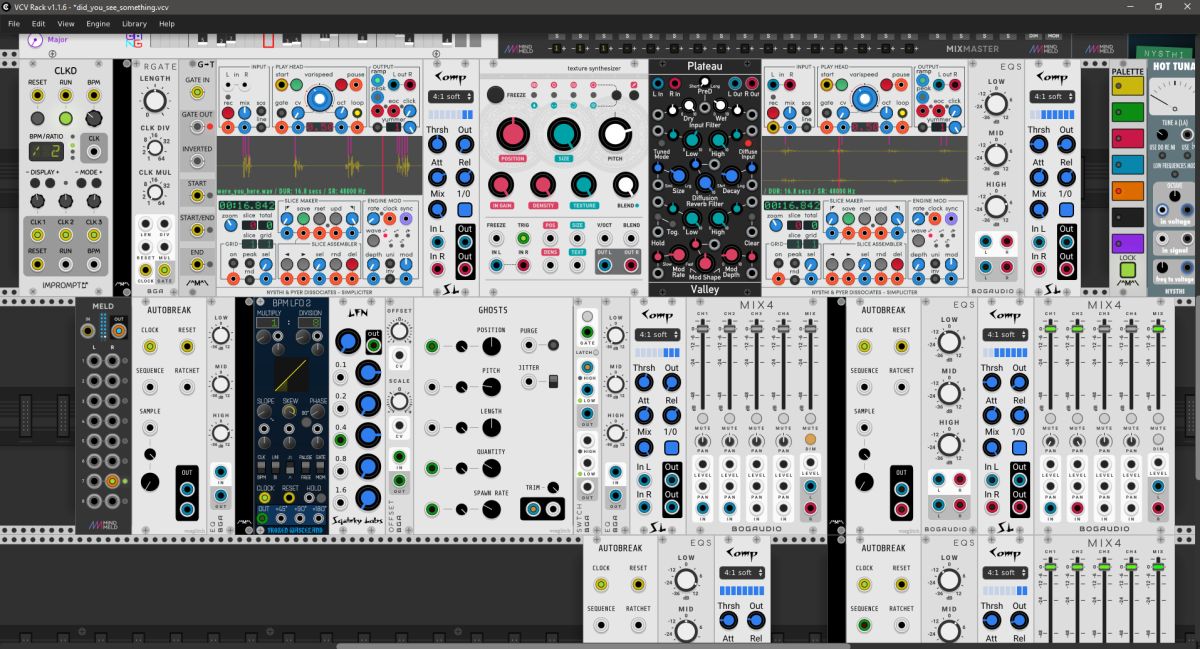The height and width of the screenshot is (649, 1200).
Task: Click the JITTER jack on GHOSTS
Action: click(528, 381)
